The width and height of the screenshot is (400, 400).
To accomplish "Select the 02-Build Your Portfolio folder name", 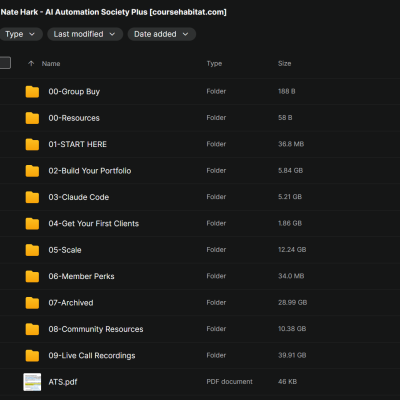I will click(x=90, y=171).
